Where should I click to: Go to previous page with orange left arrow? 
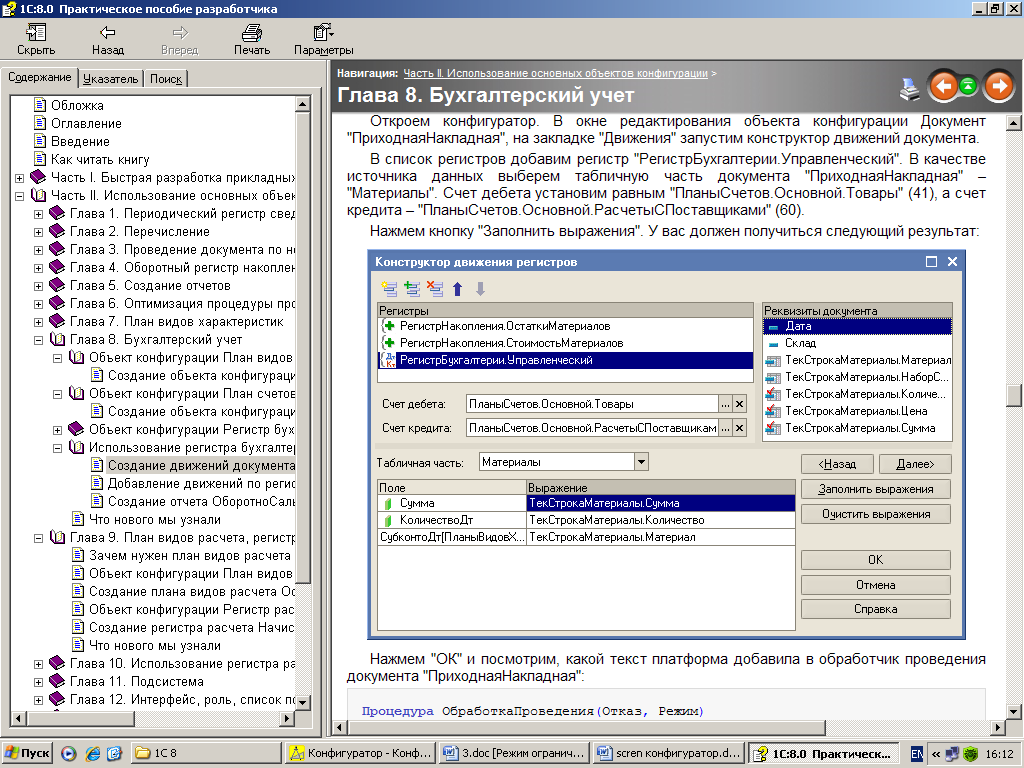[943, 87]
